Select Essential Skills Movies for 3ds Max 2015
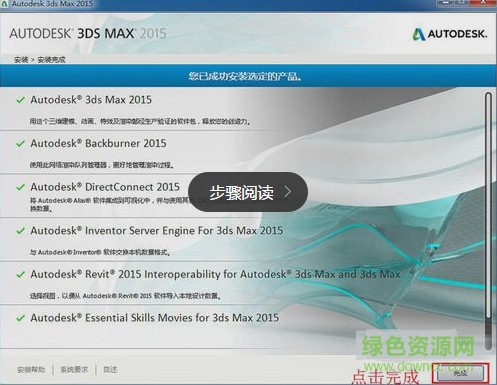The width and height of the screenshot is (497, 385). (x=155, y=318)
